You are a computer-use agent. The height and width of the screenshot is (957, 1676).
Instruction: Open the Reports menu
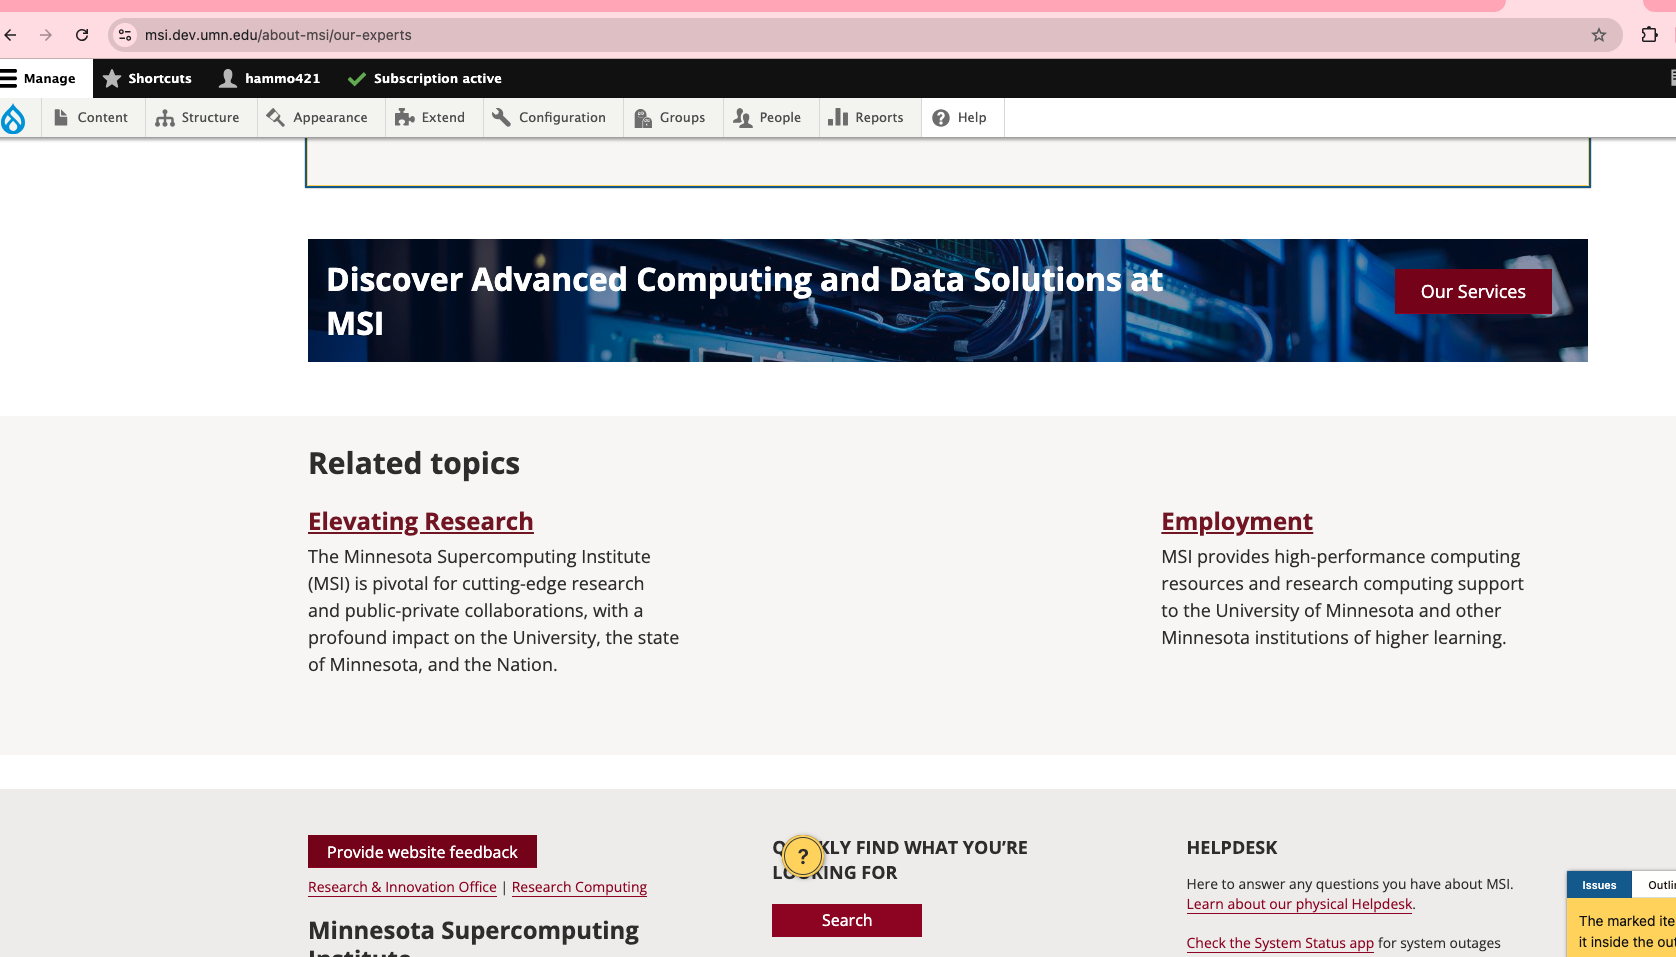[867, 117]
